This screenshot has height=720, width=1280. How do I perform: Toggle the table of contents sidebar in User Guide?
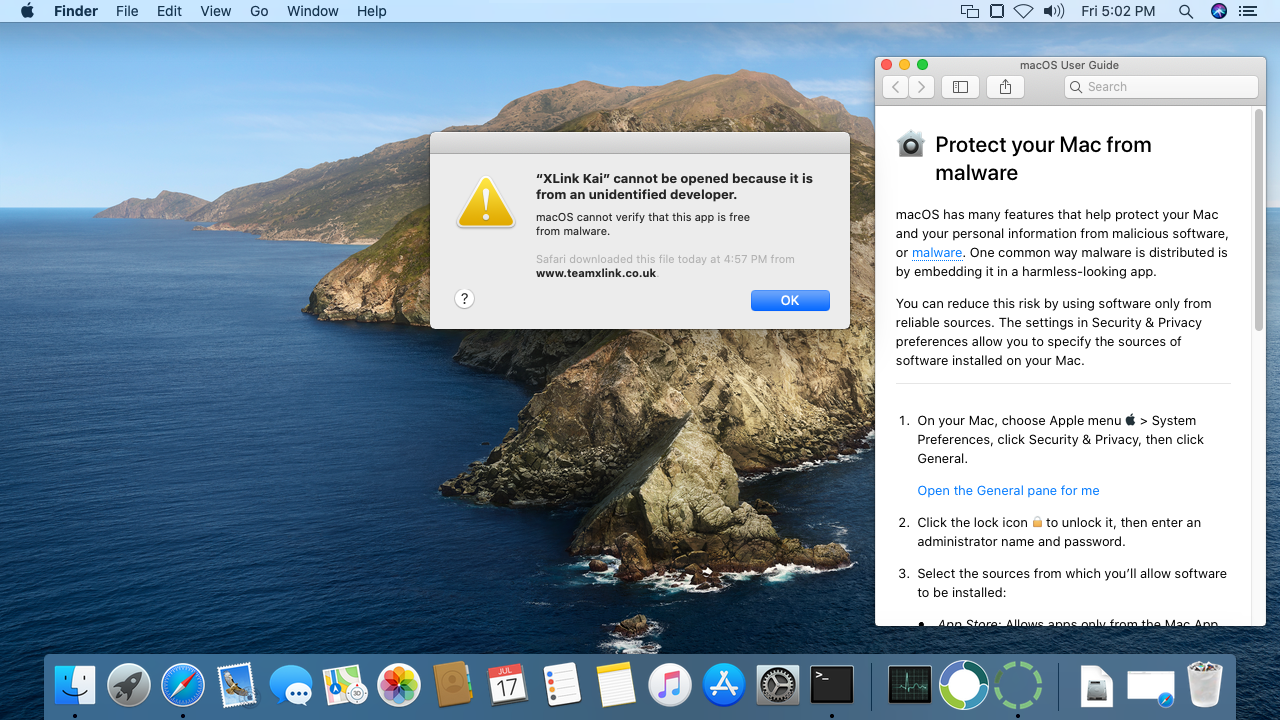click(960, 87)
